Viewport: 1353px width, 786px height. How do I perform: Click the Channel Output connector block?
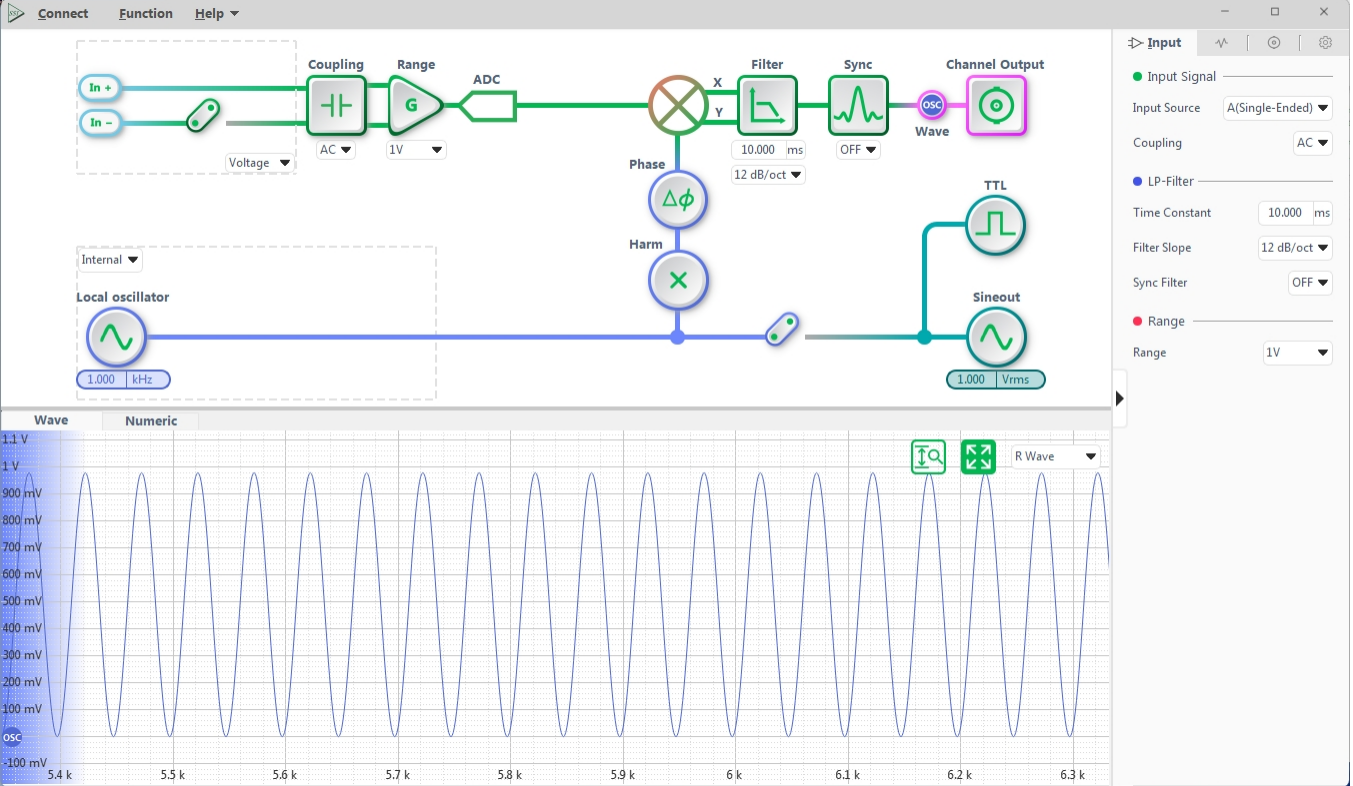tap(996, 105)
